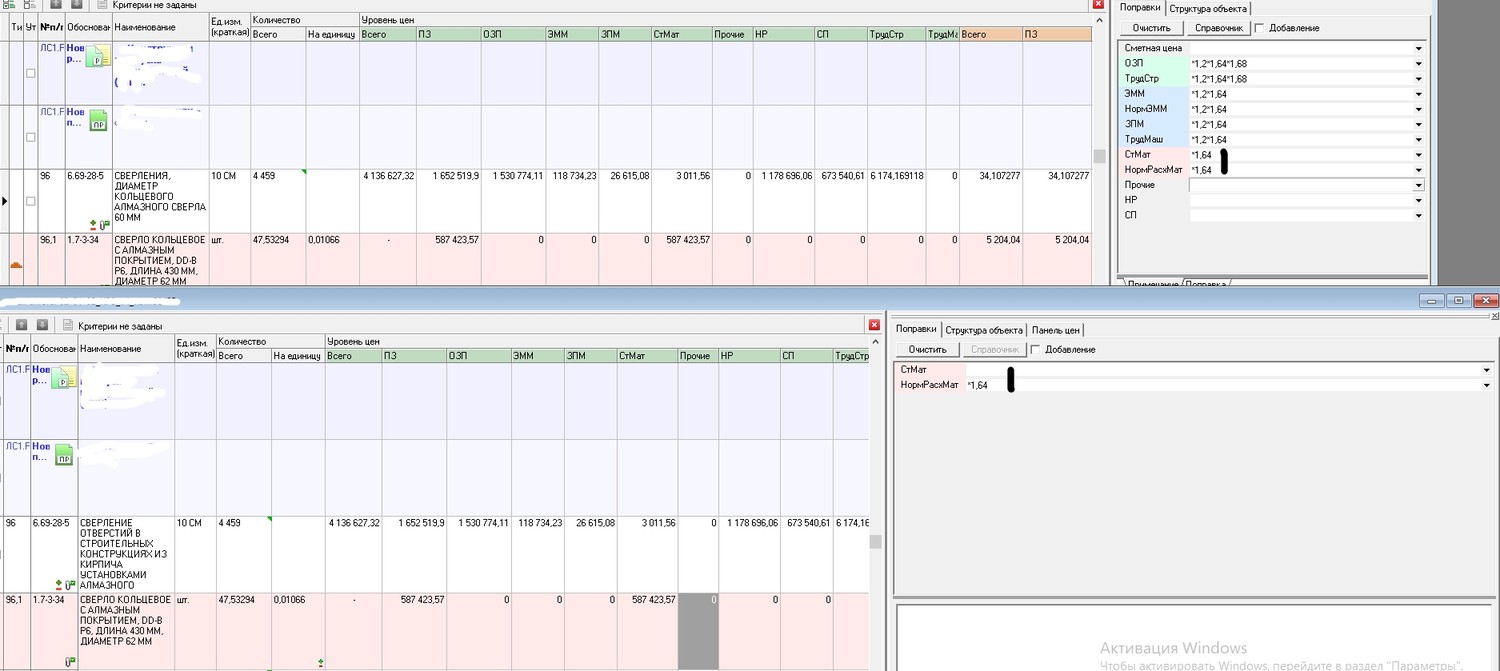
Task: Click first tree-view icon in upper window toolbar corner
Action: (x=7, y=5)
